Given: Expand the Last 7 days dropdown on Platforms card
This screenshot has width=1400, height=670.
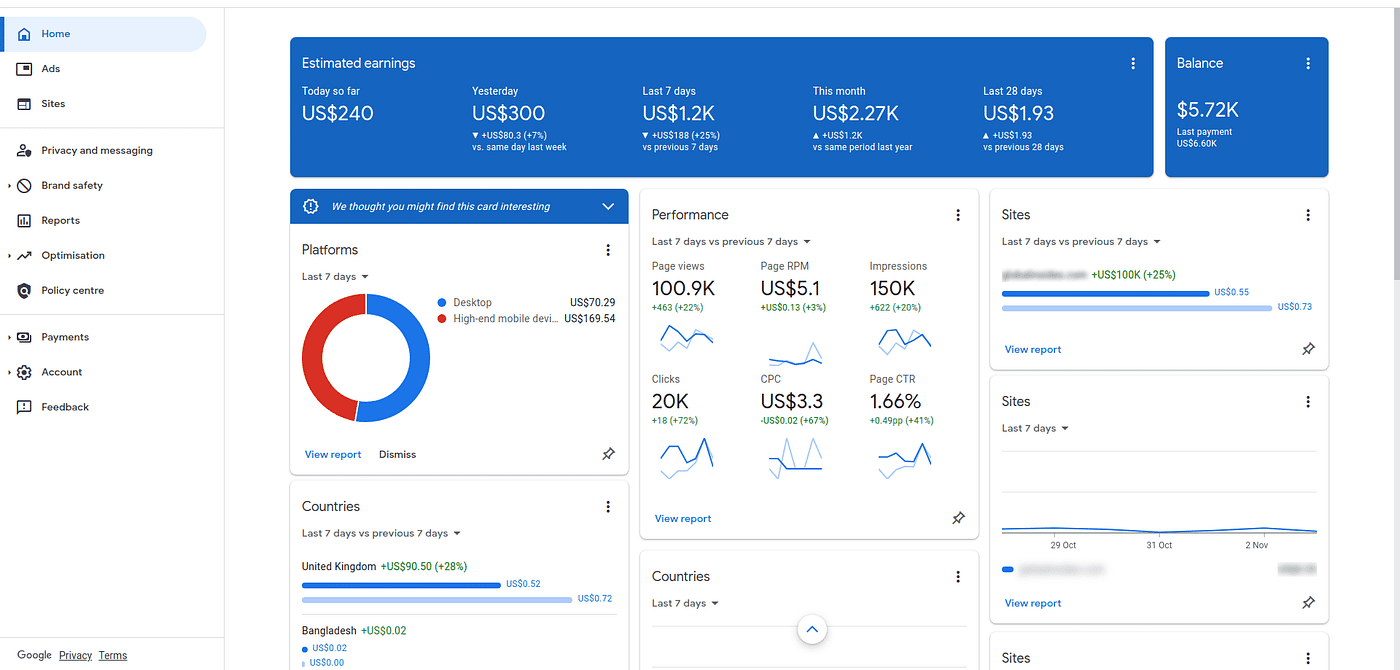Looking at the screenshot, I should pos(334,276).
